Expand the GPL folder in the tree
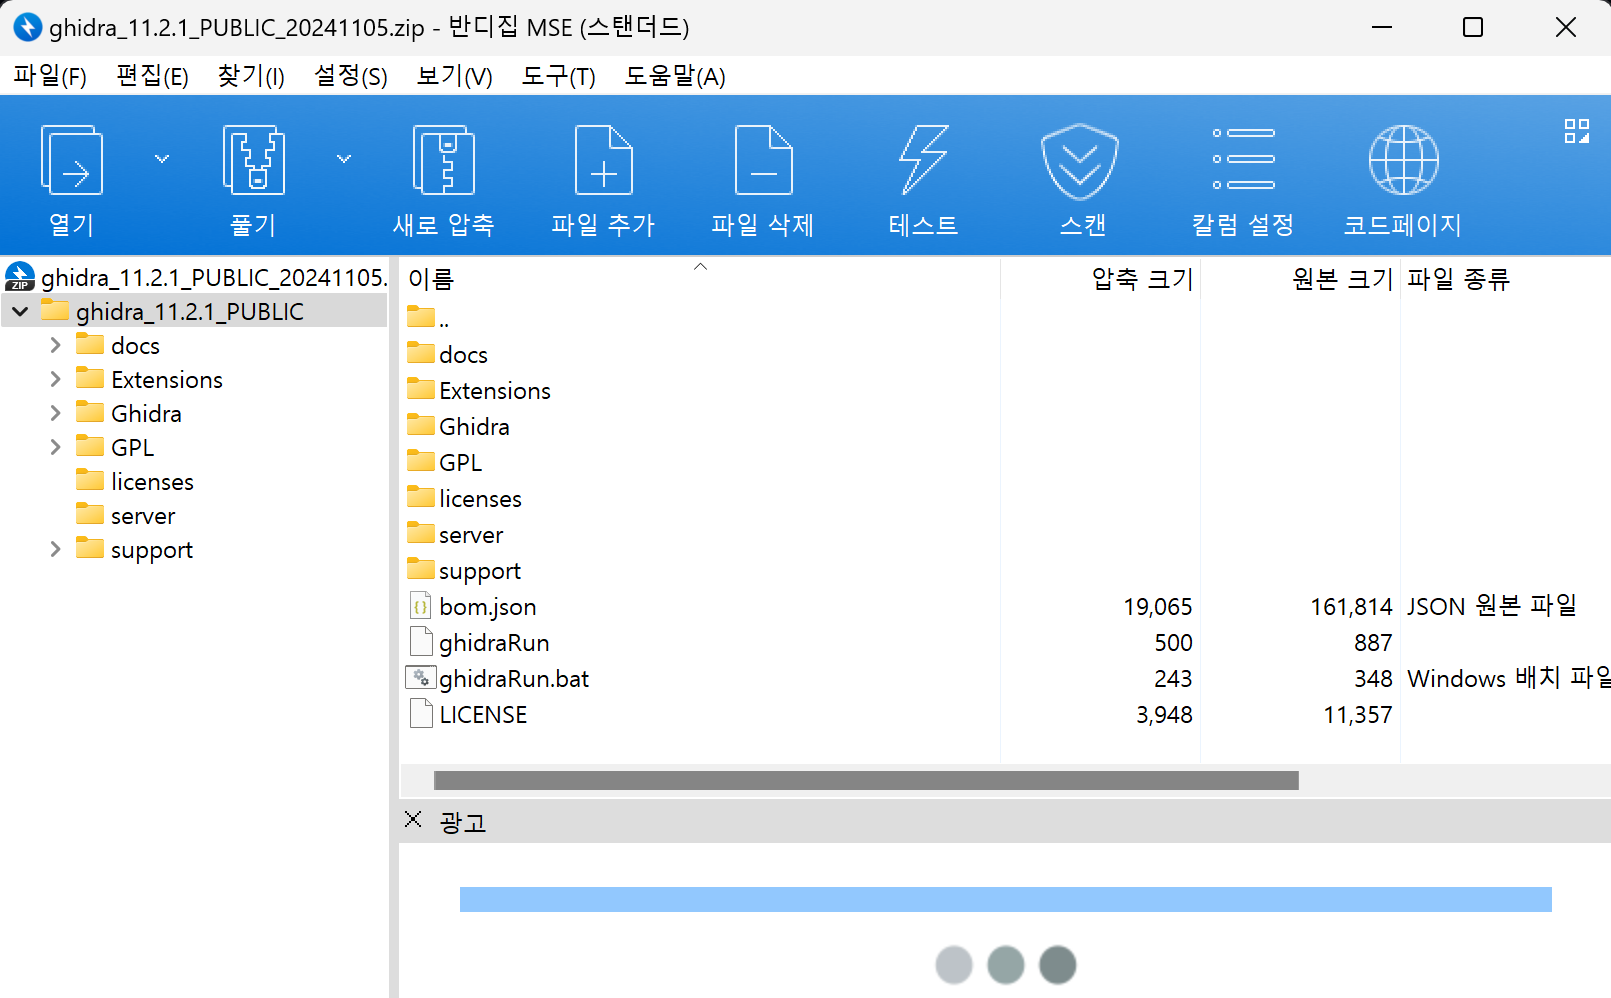The width and height of the screenshot is (1611, 998). [55, 448]
